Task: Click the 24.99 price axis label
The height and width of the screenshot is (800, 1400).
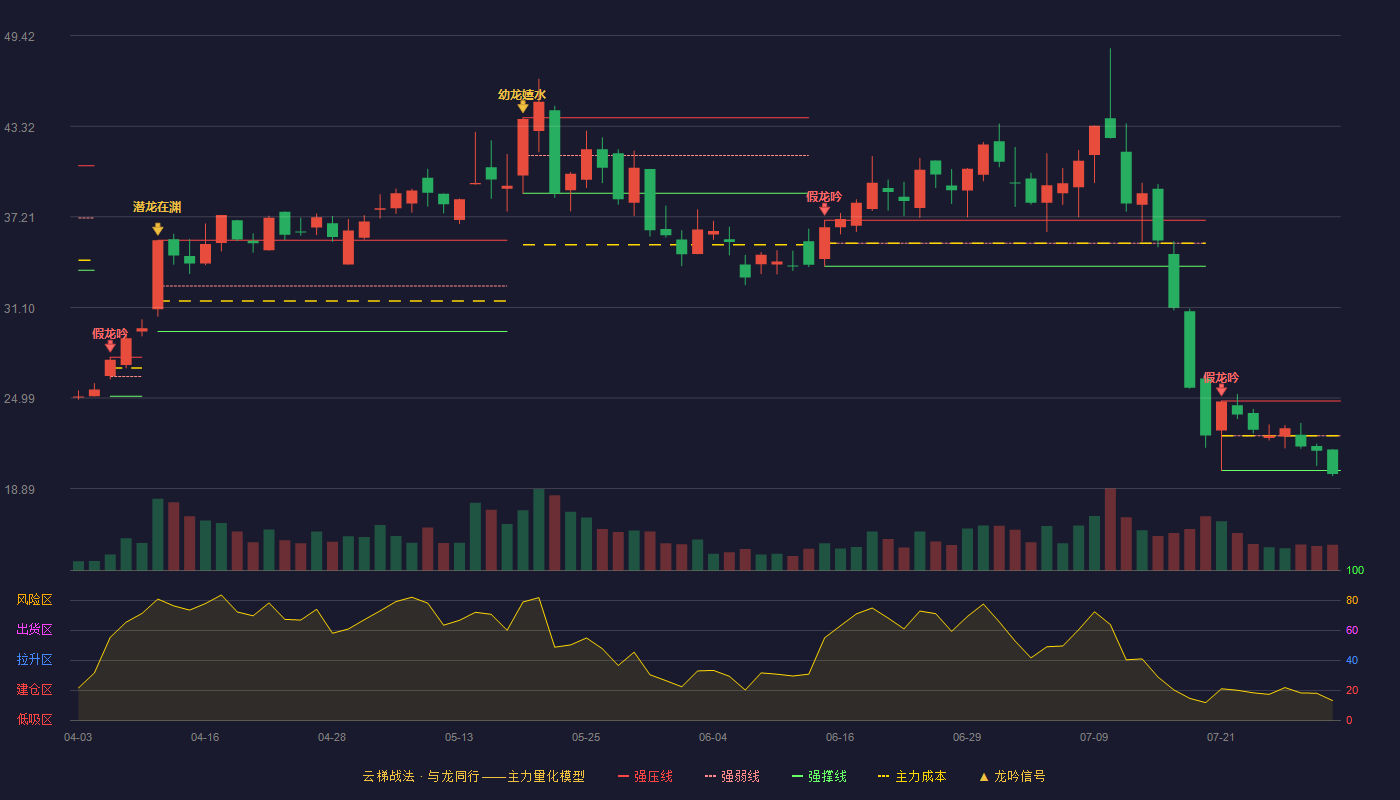Action: coord(19,399)
